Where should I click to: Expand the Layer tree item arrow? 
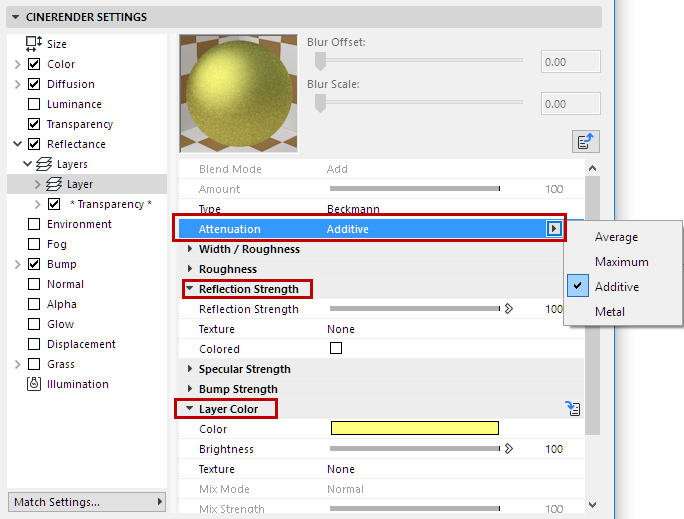(x=38, y=184)
